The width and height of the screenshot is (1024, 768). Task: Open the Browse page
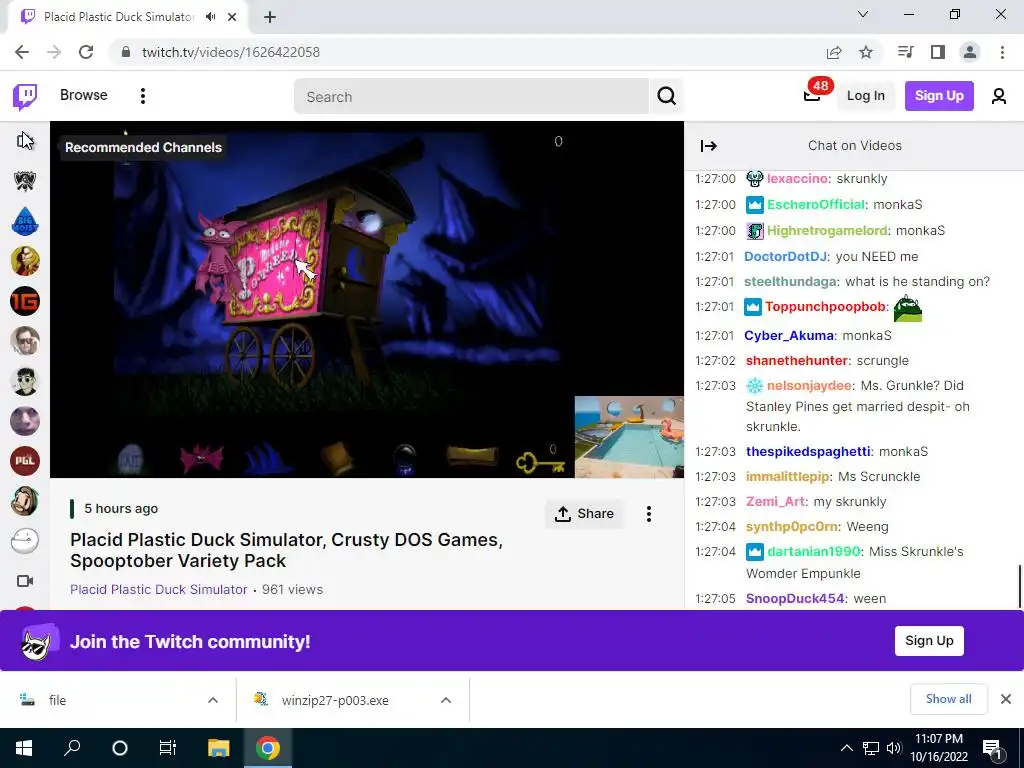[x=84, y=95]
